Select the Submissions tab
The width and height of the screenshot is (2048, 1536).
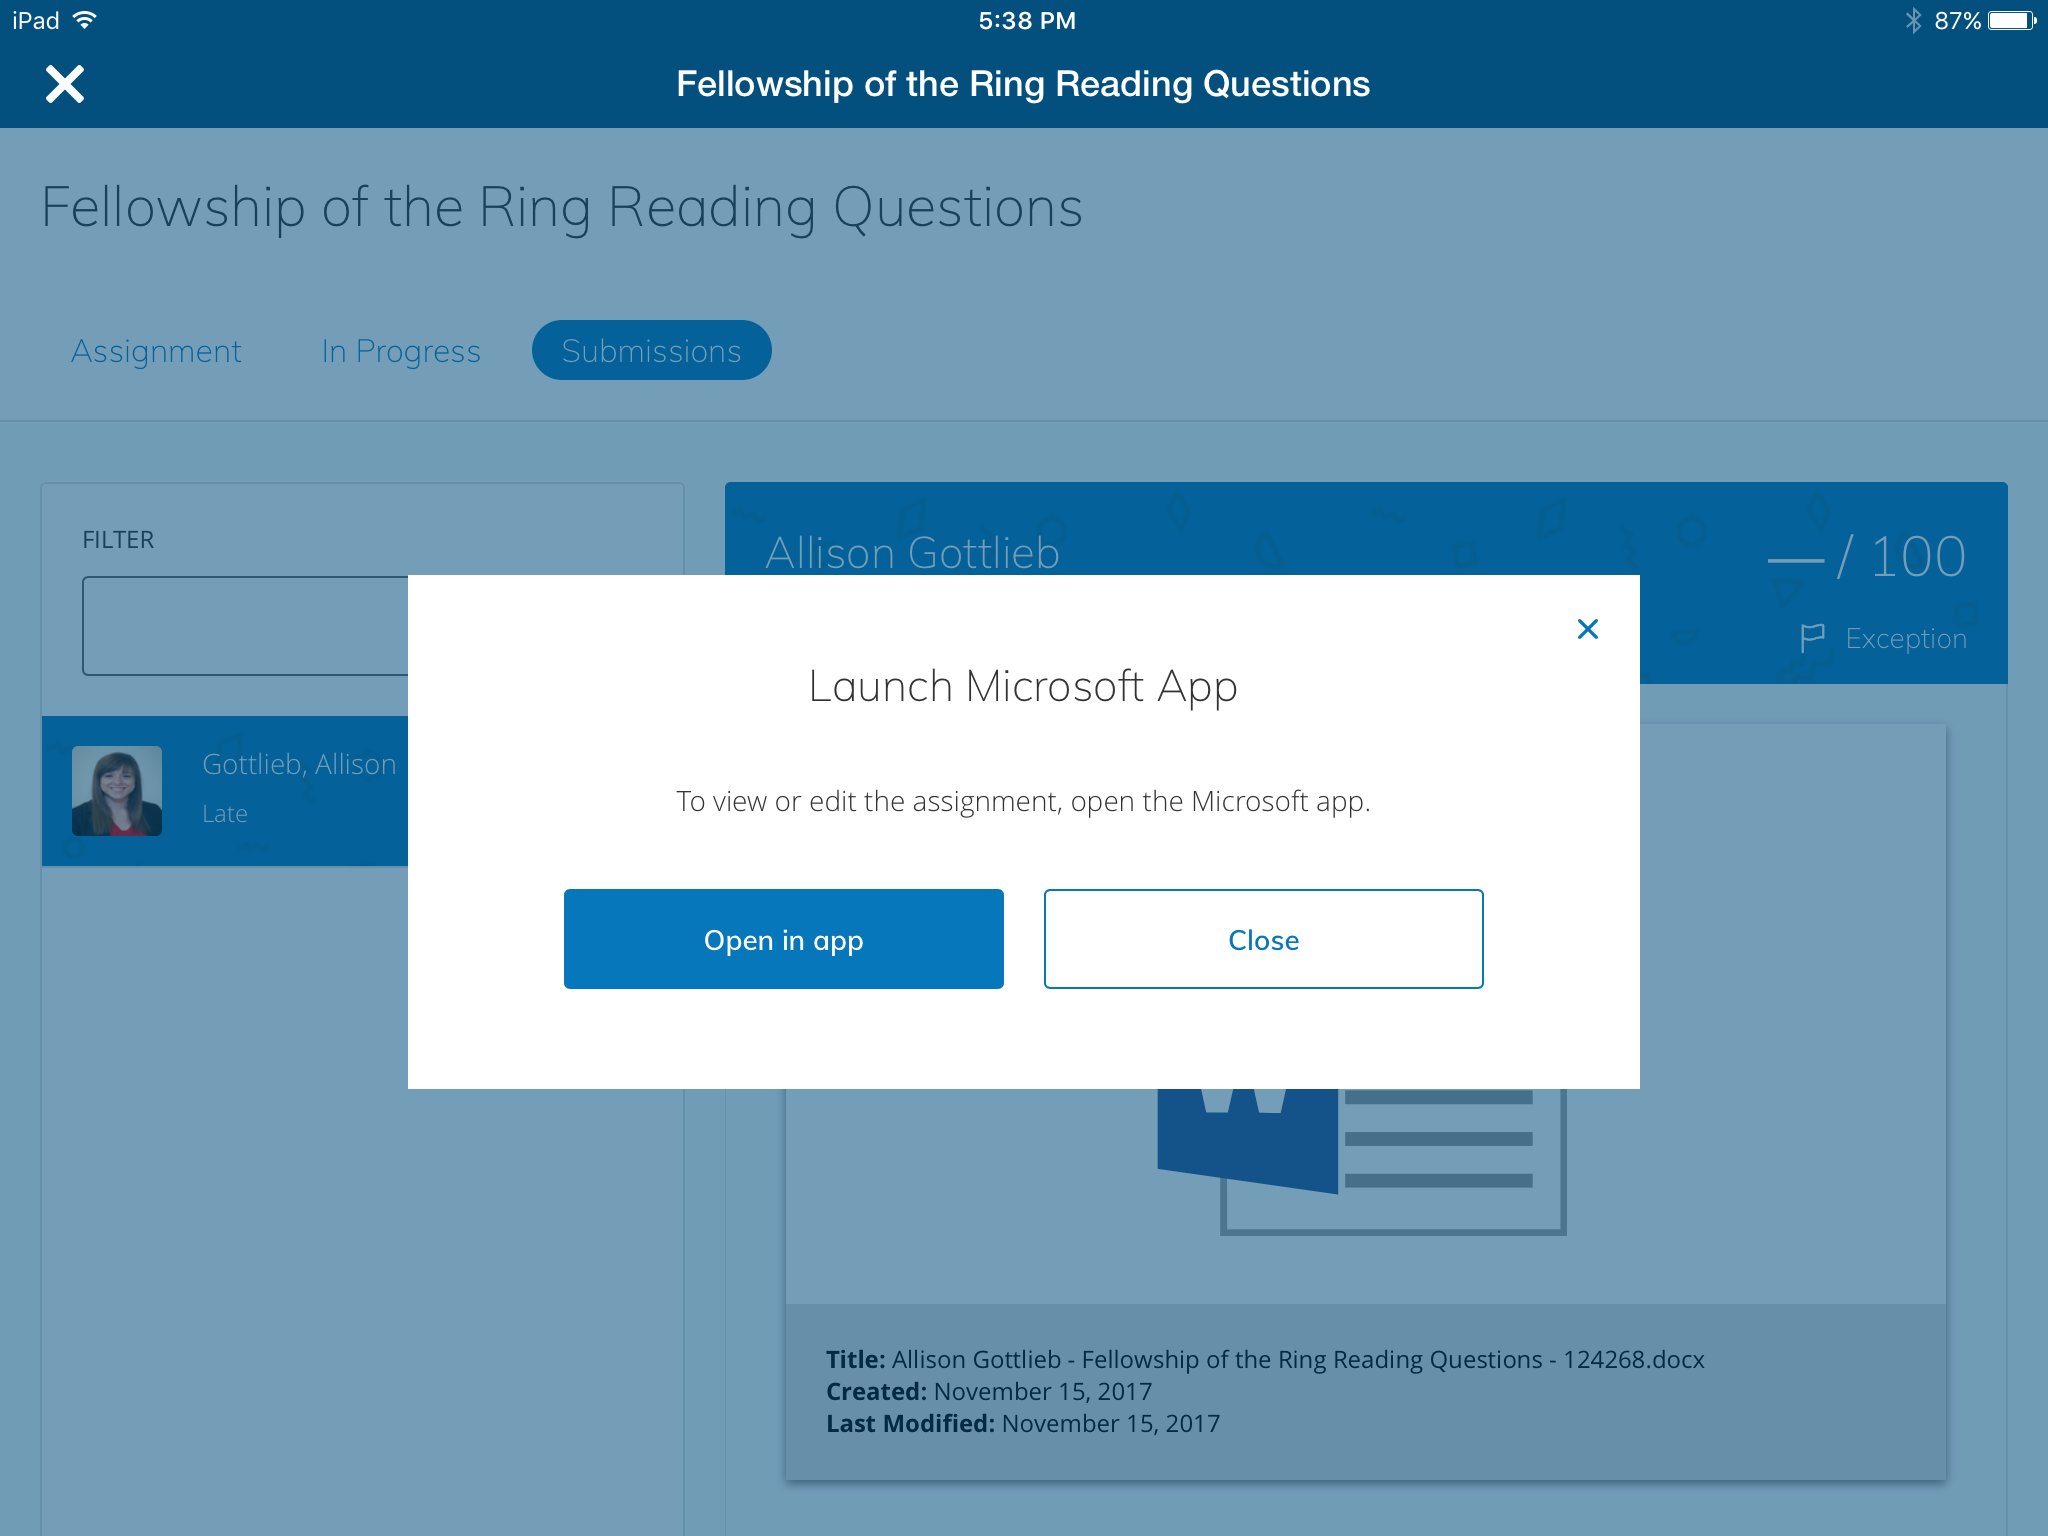[x=651, y=351]
